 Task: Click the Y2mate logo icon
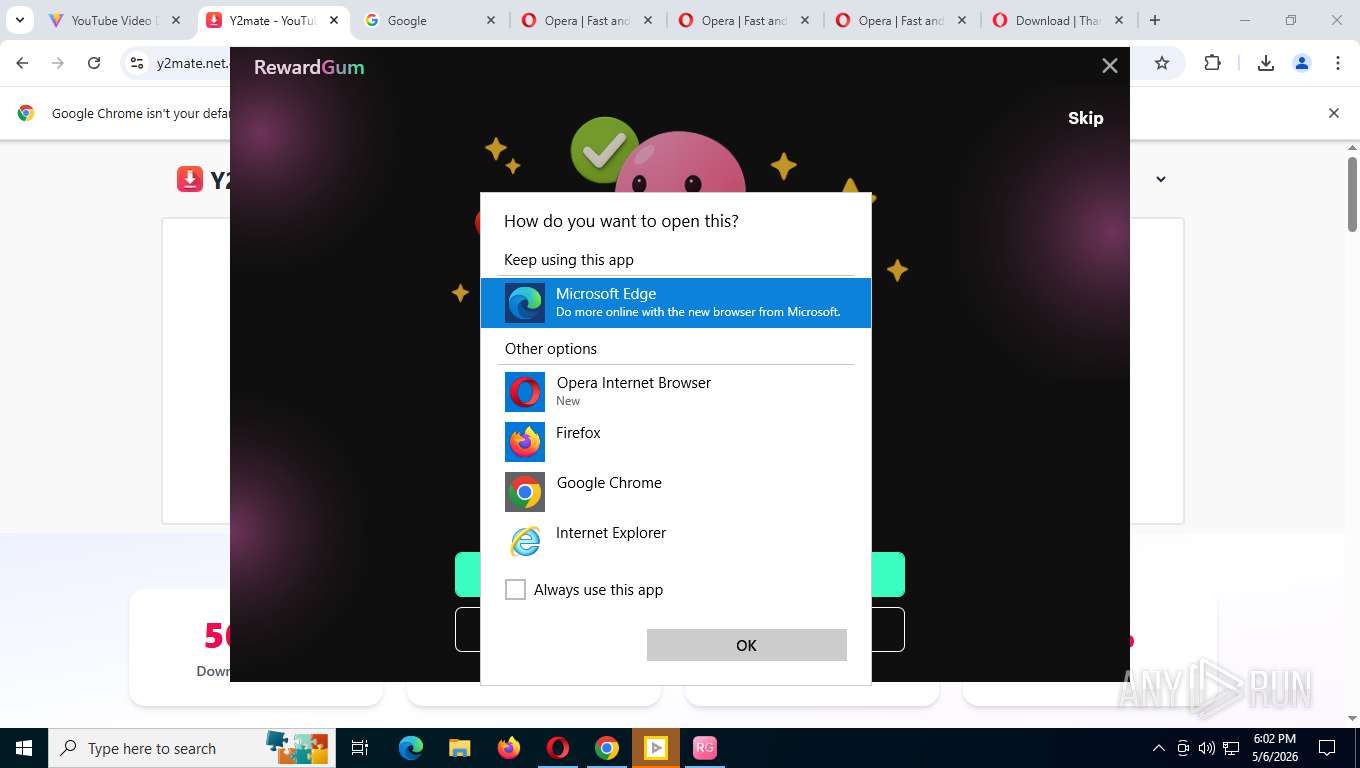pos(190,179)
